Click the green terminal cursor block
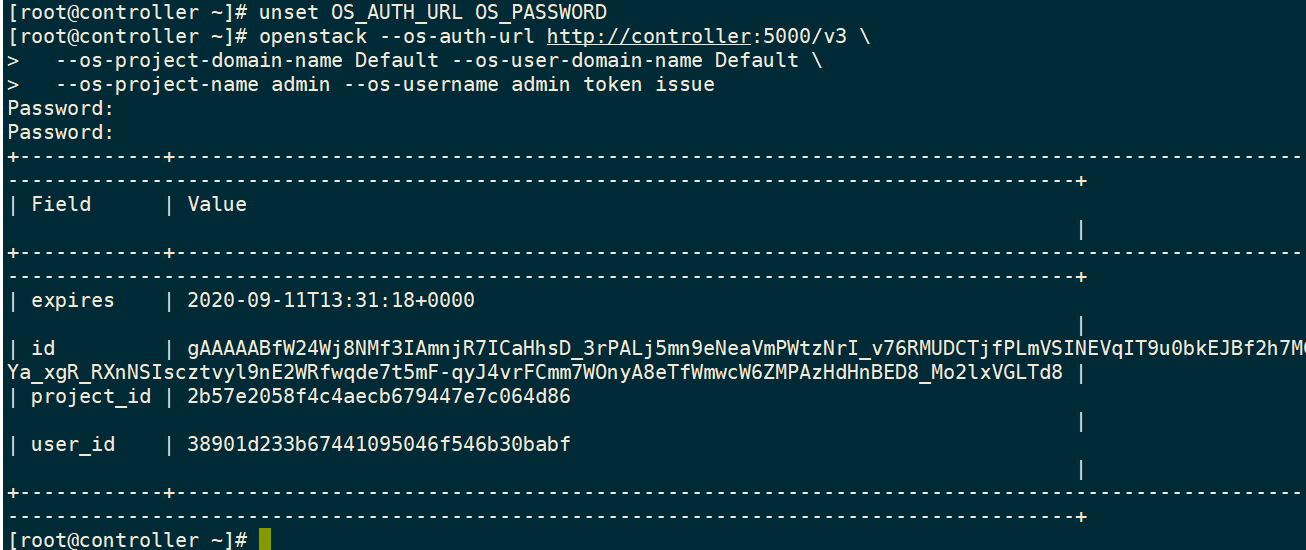 265,540
